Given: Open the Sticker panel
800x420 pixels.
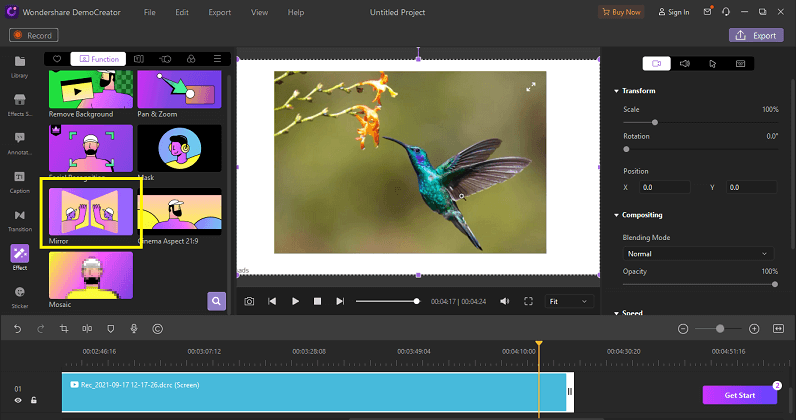Looking at the screenshot, I should click(x=19, y=297).
